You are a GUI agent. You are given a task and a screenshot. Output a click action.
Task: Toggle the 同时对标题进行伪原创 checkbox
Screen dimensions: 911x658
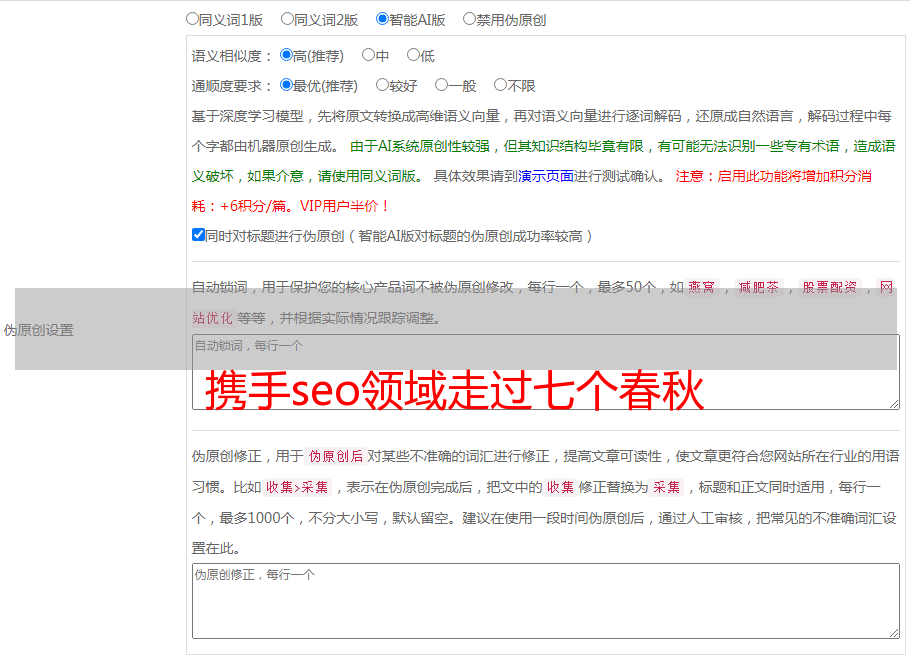[x=198, y=235]
